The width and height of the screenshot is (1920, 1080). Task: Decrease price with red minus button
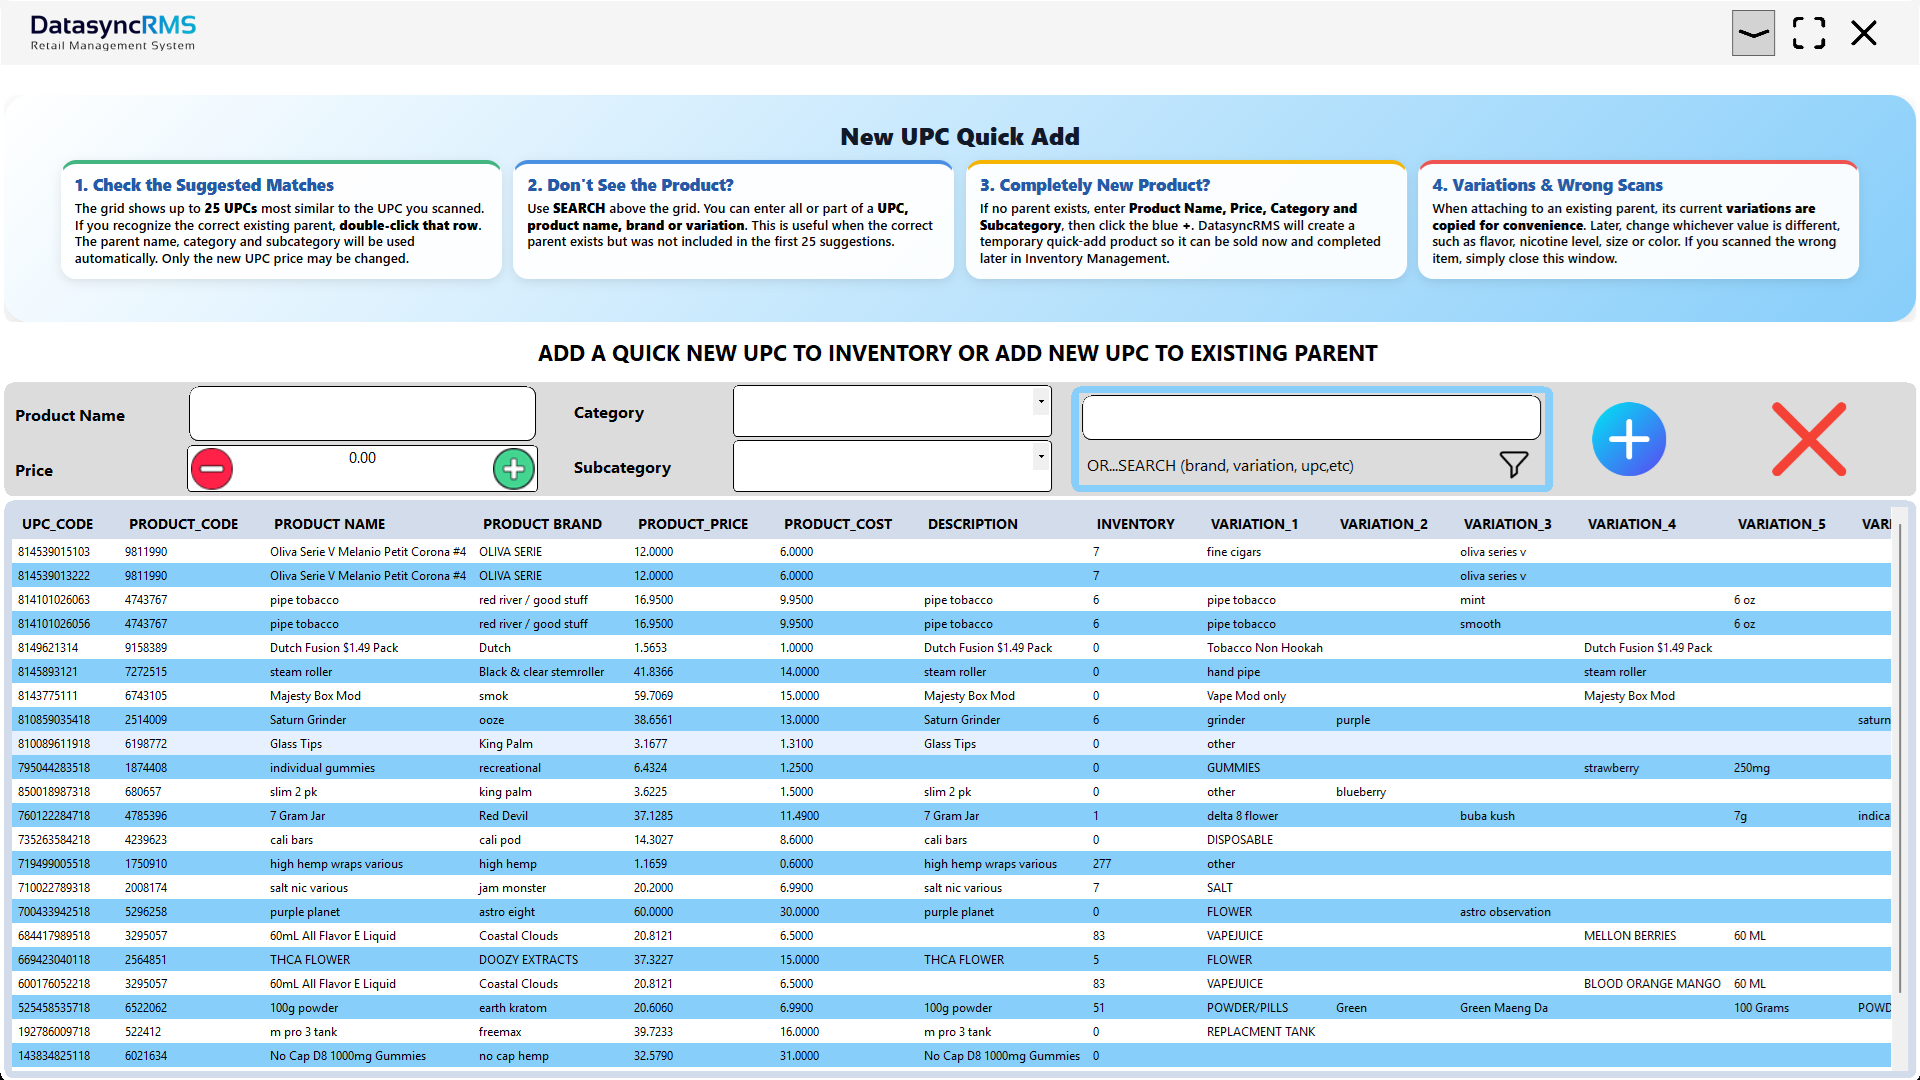(212, 468)
